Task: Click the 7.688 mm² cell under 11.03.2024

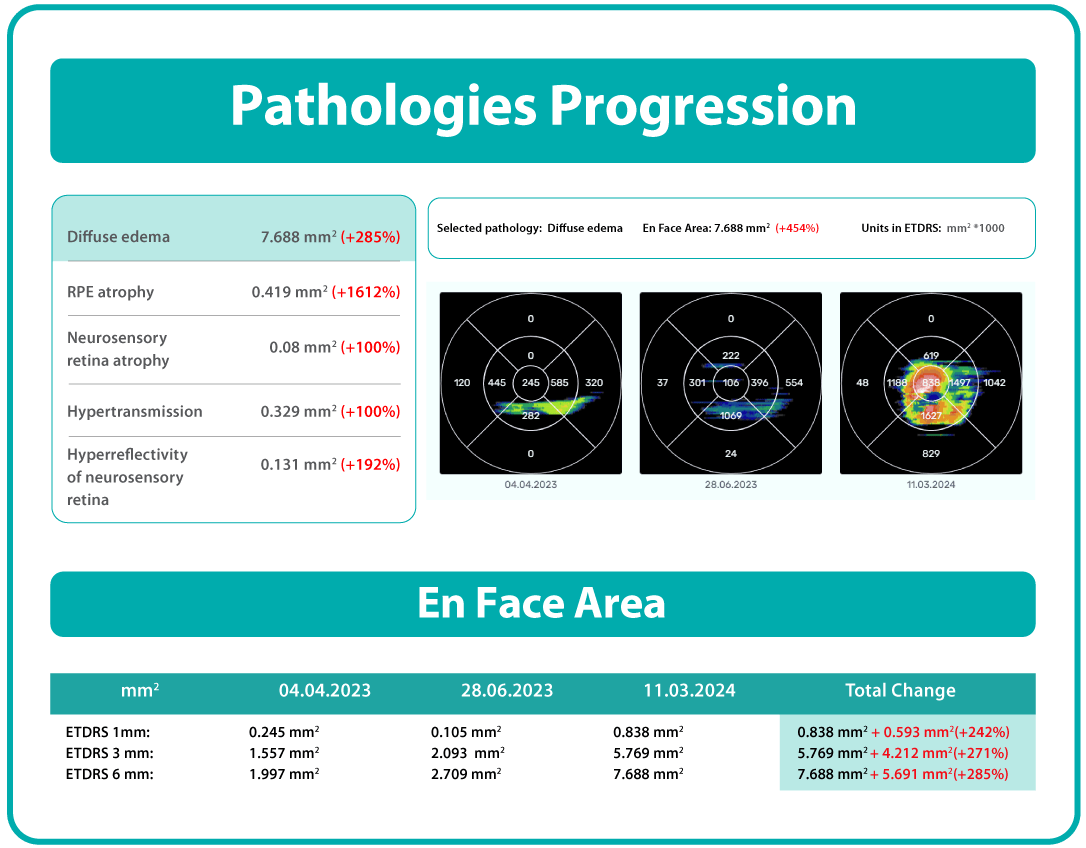Action: (648, 774)
